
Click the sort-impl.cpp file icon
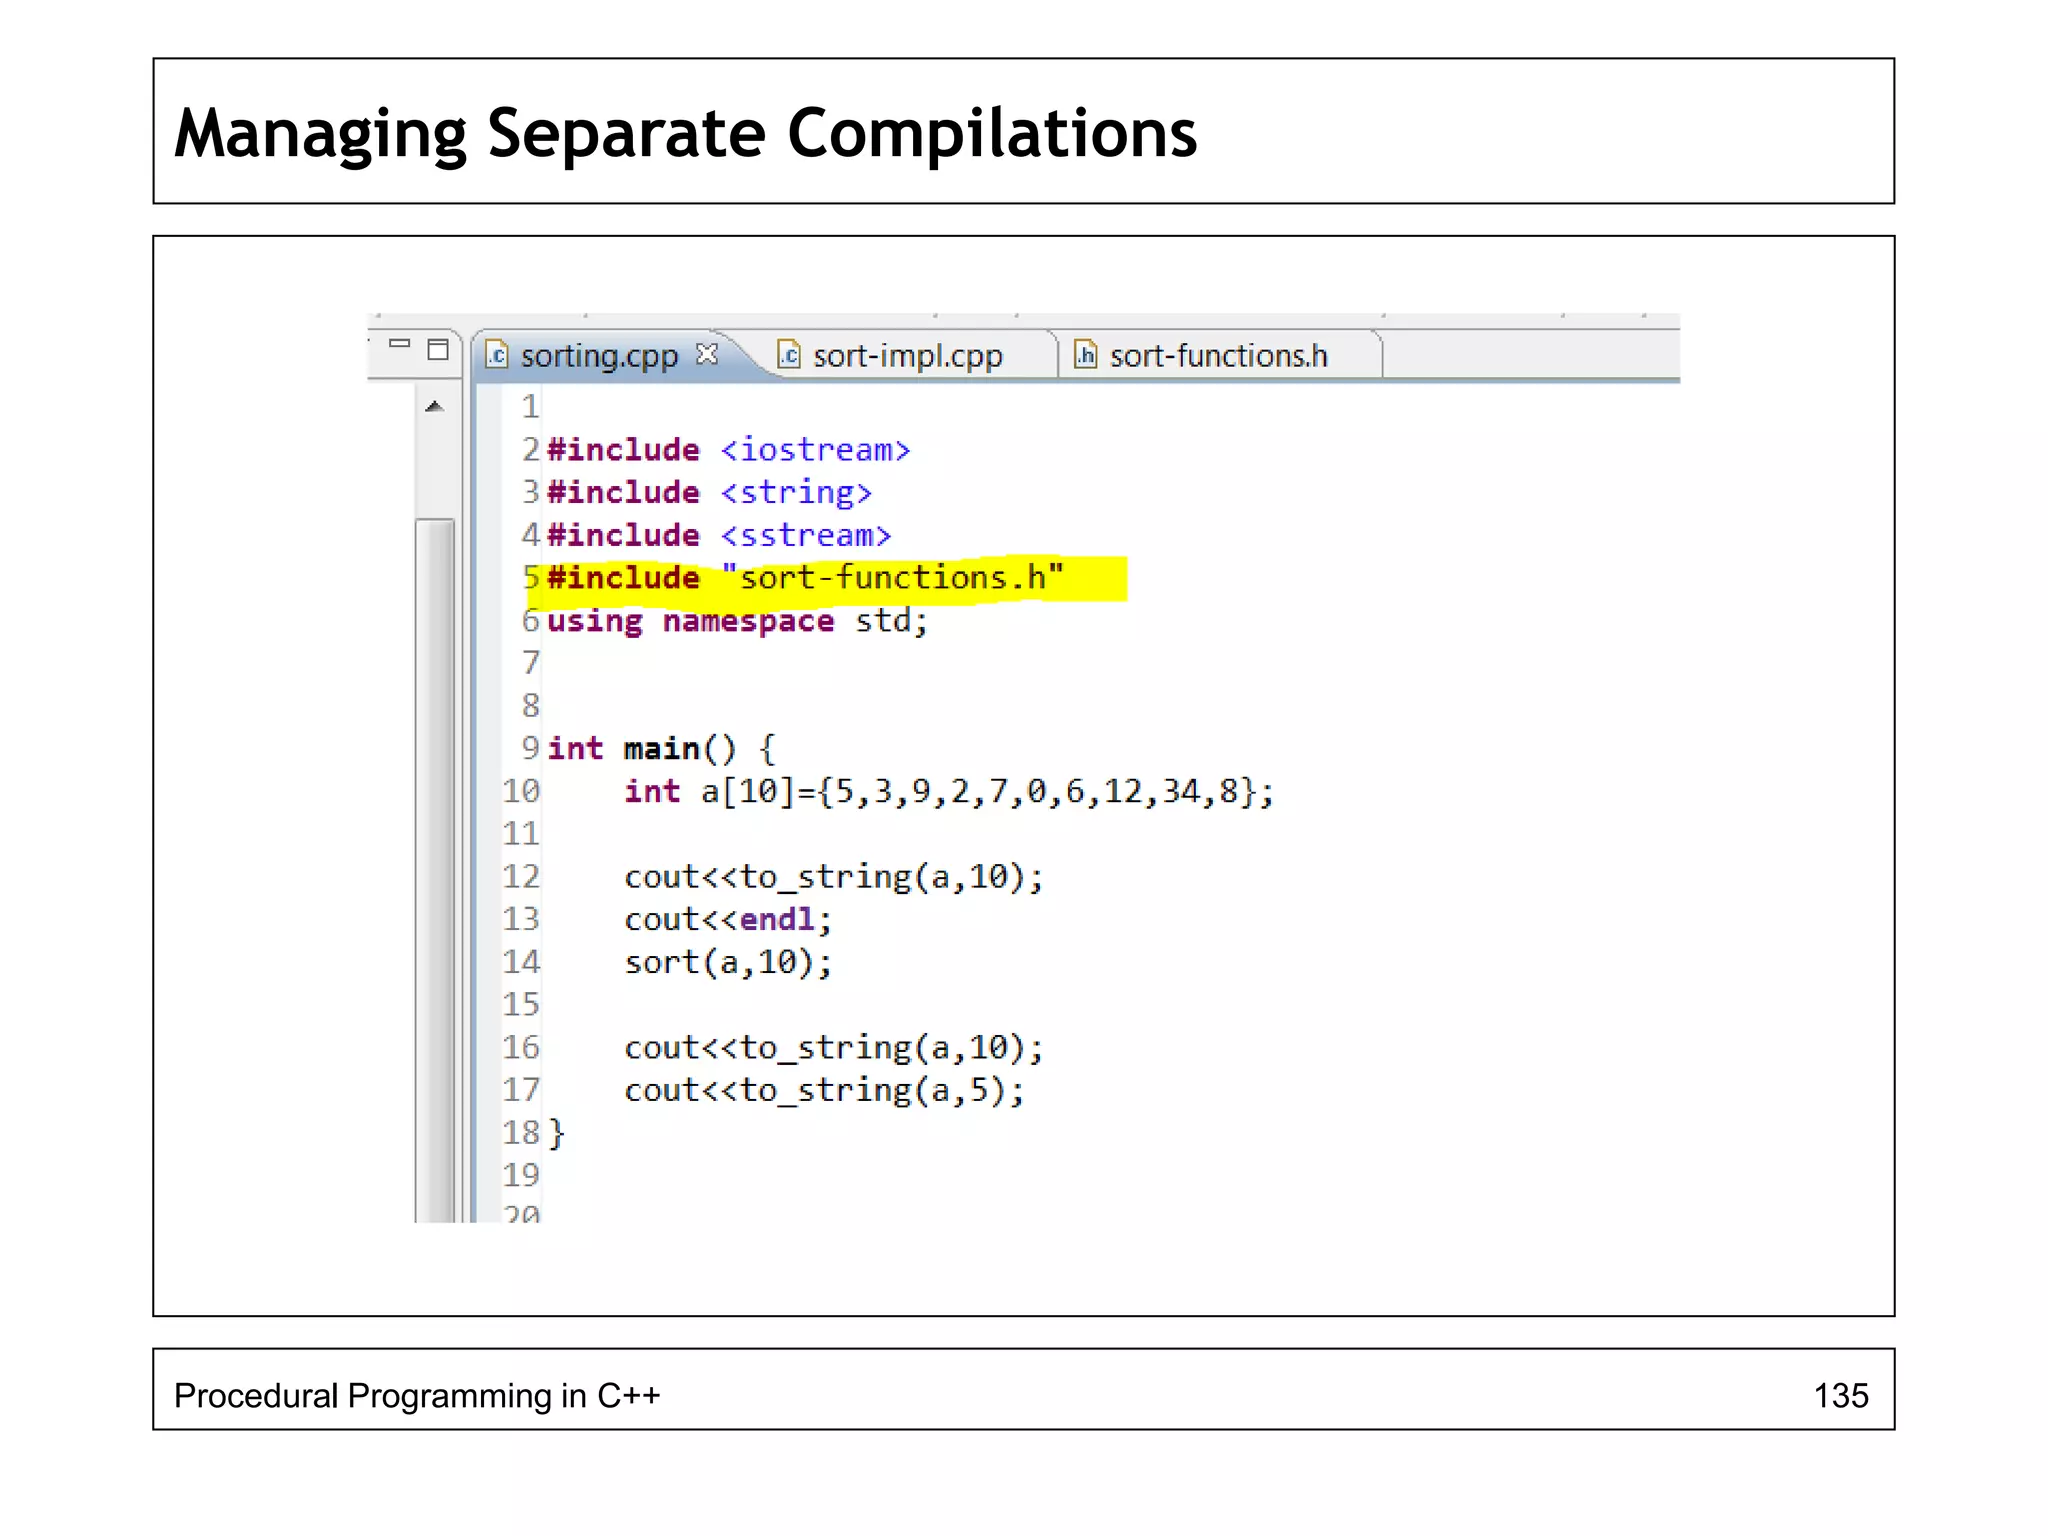pyautogui.click(x=789, y=355)
